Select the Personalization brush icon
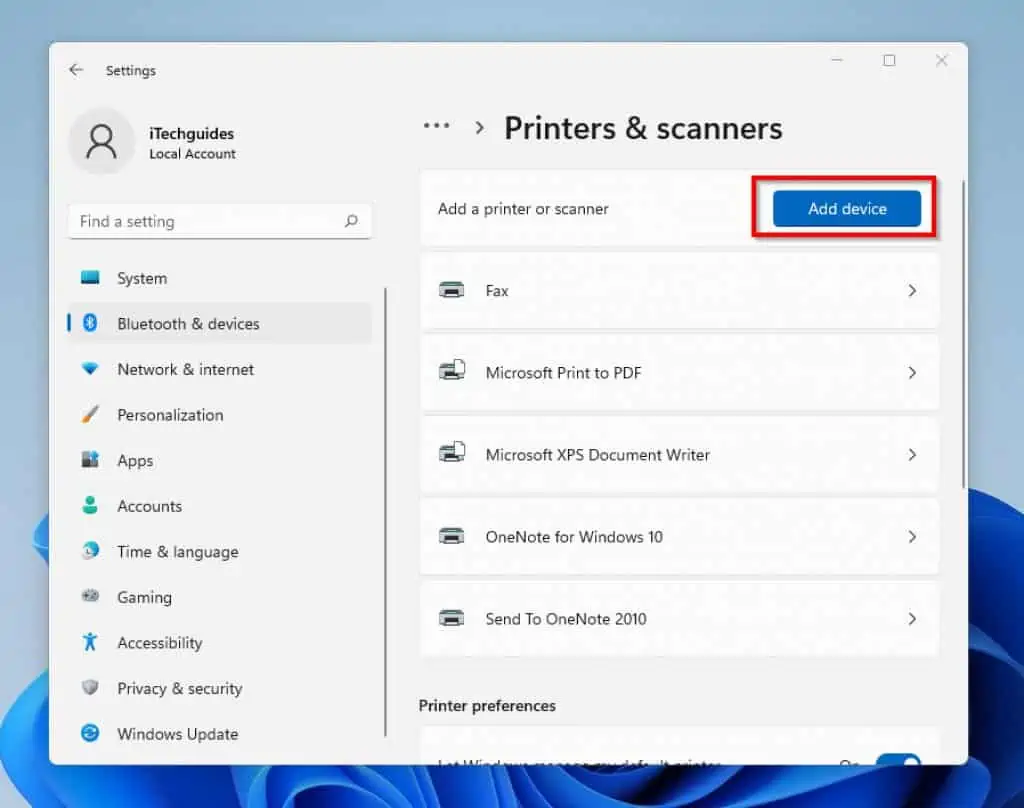 coord(91,415)
